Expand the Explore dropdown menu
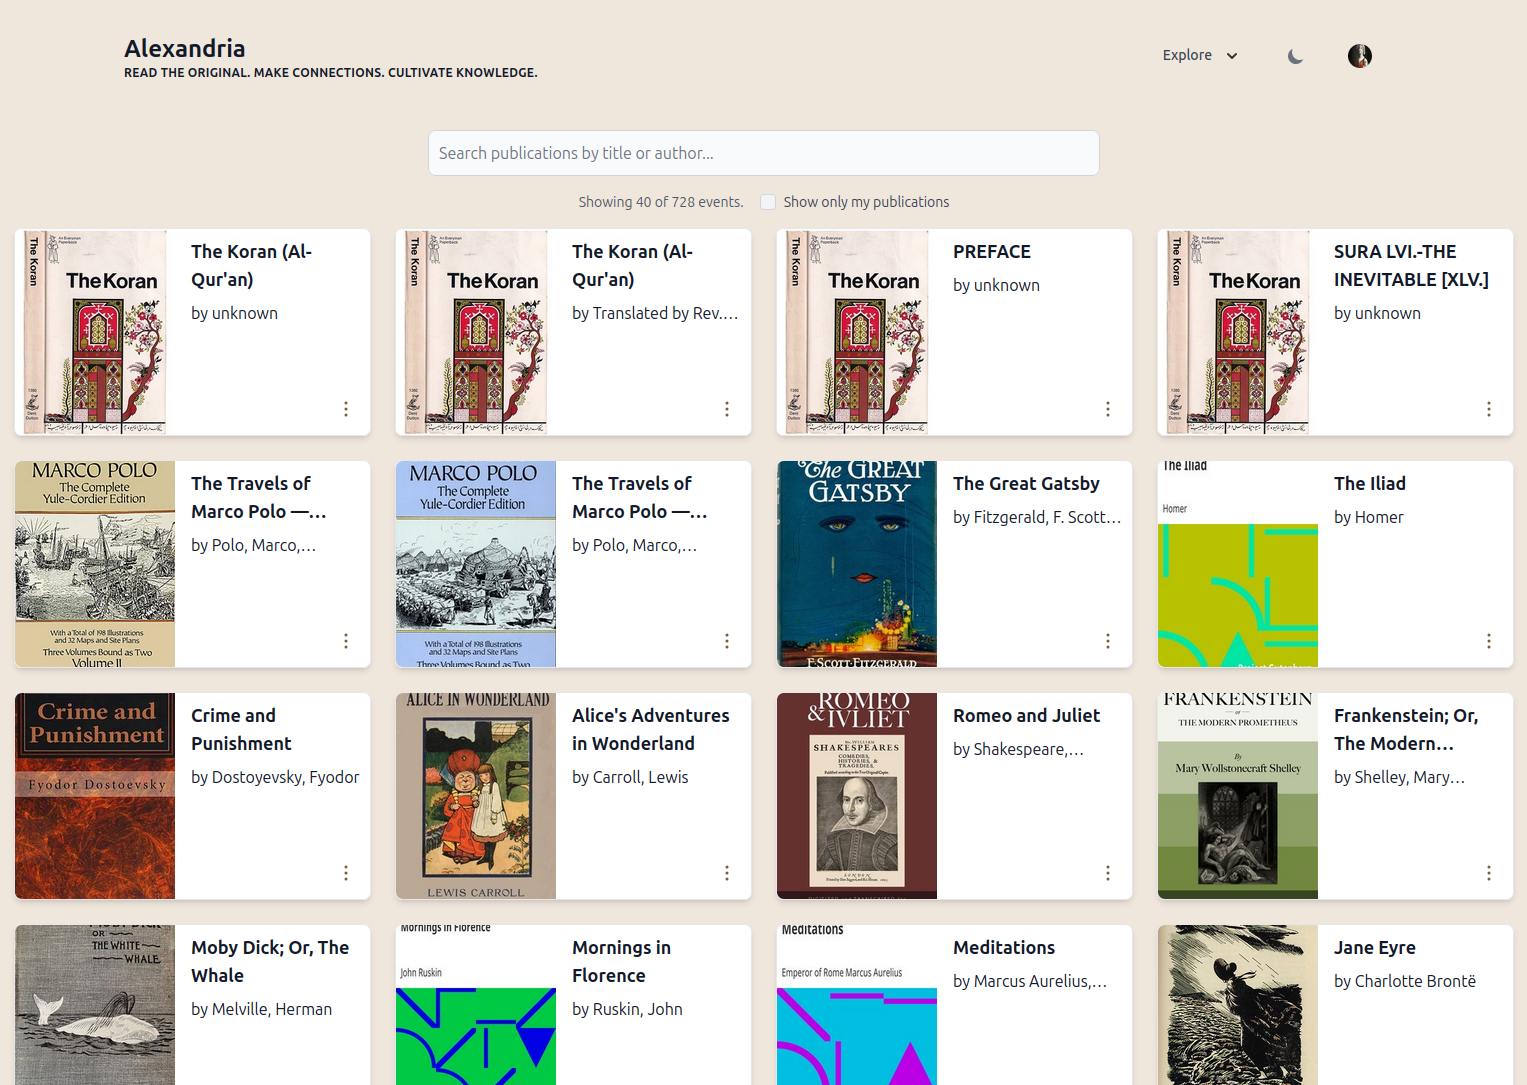This screenshot has width=1527, height=1085. tap(1199, 56)
